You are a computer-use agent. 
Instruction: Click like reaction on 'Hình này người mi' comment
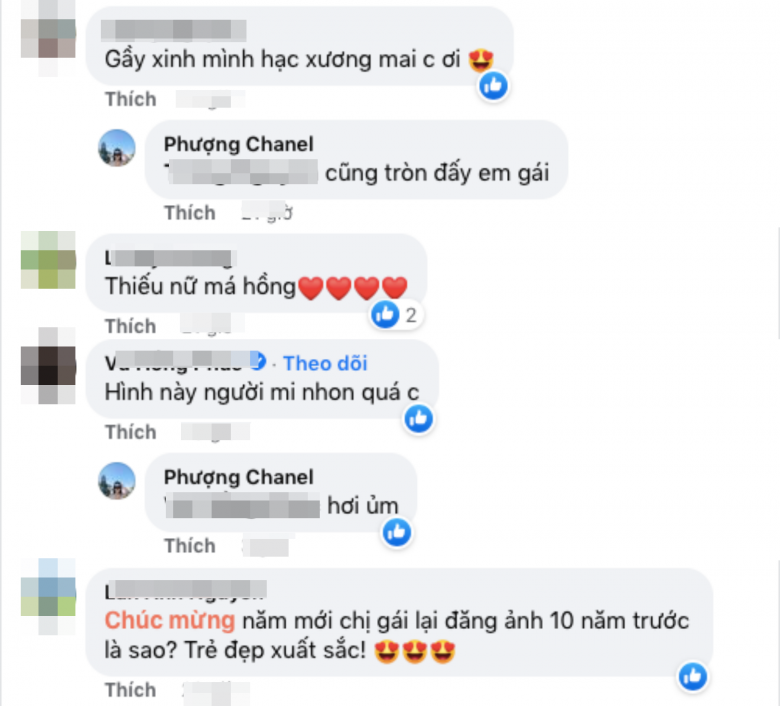click(419, 418)
